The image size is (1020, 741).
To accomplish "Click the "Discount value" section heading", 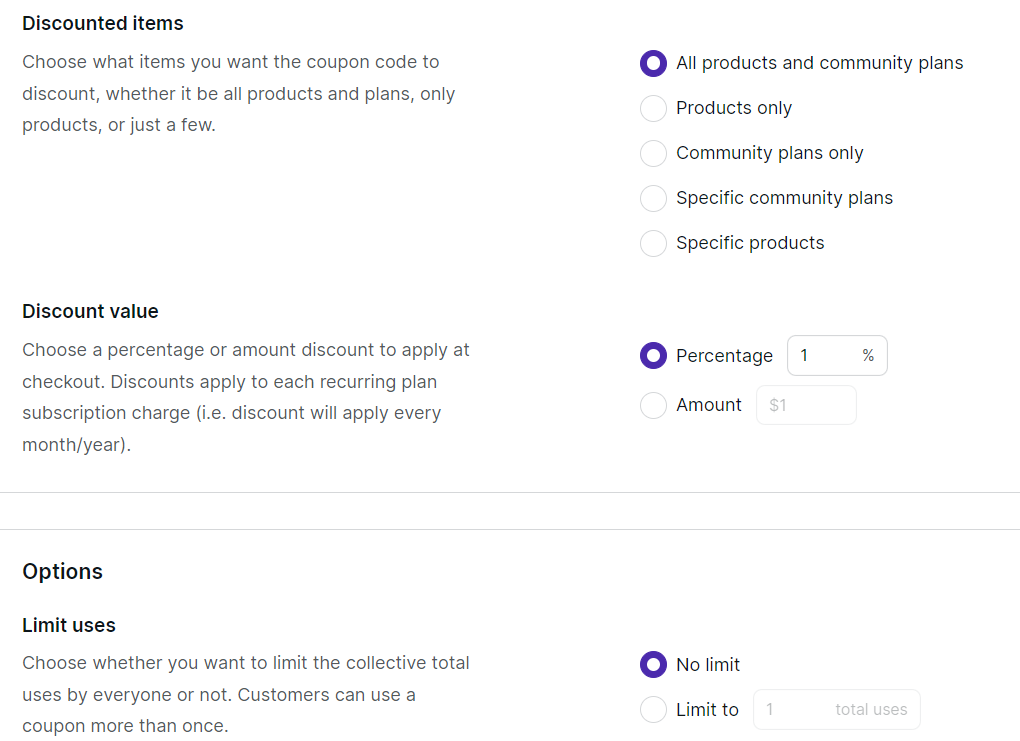I will [x=90, y=311].
